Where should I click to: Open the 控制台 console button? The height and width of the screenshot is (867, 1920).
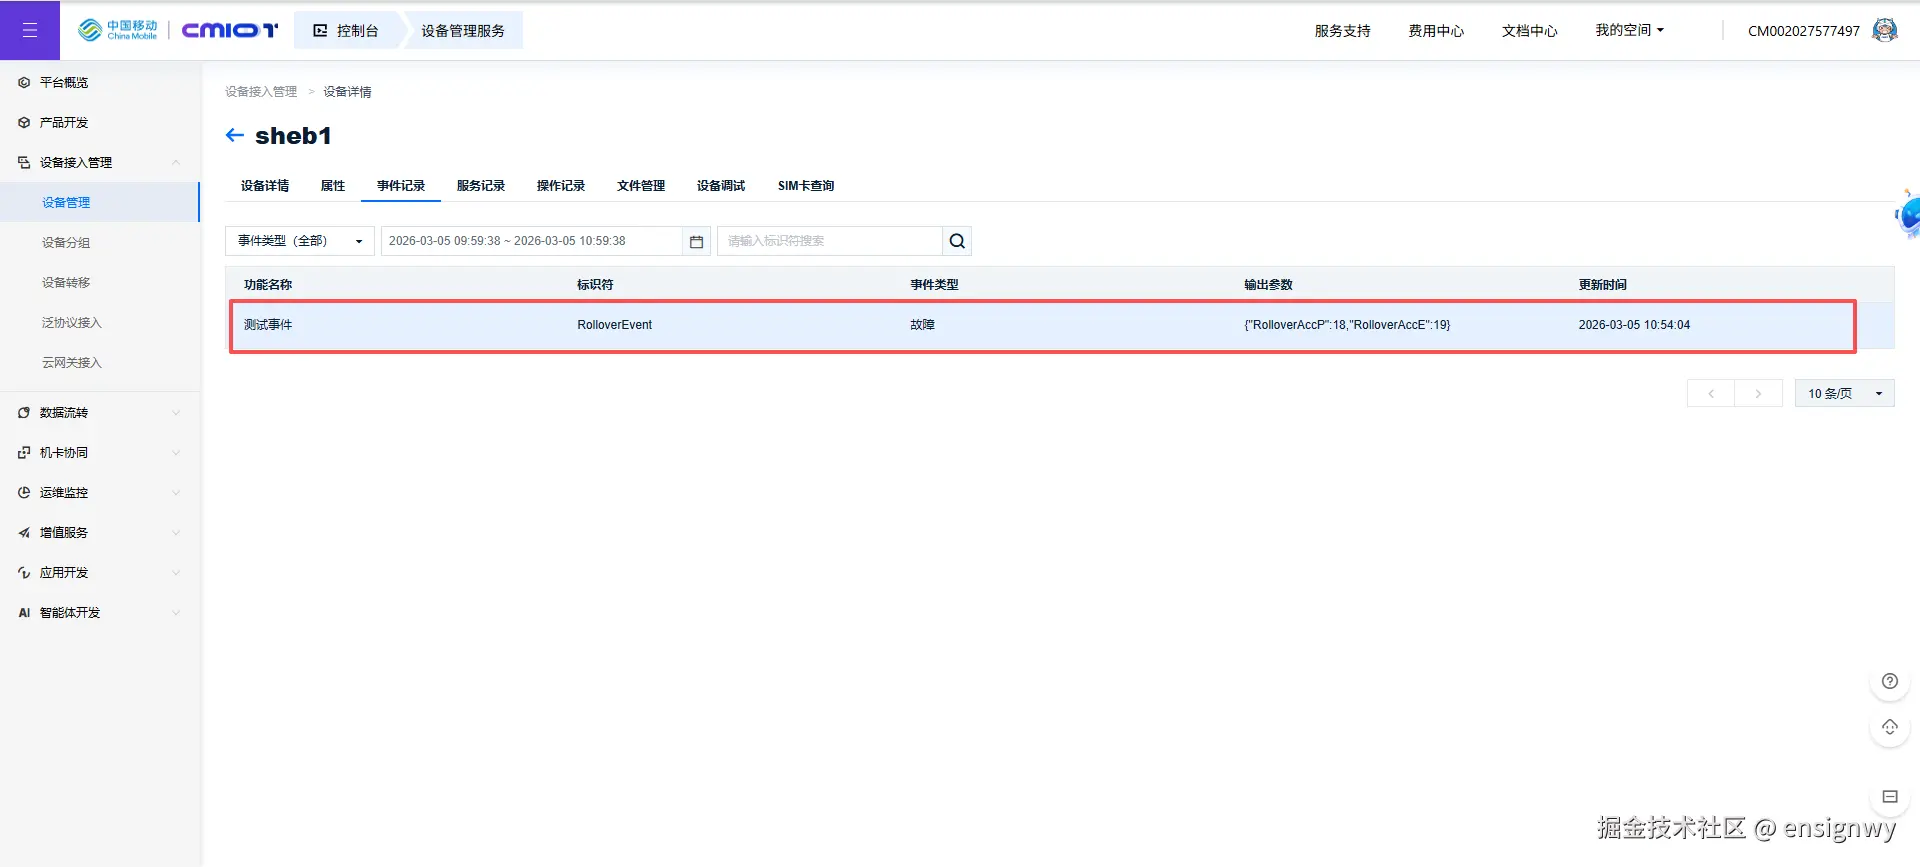point(347,31)
